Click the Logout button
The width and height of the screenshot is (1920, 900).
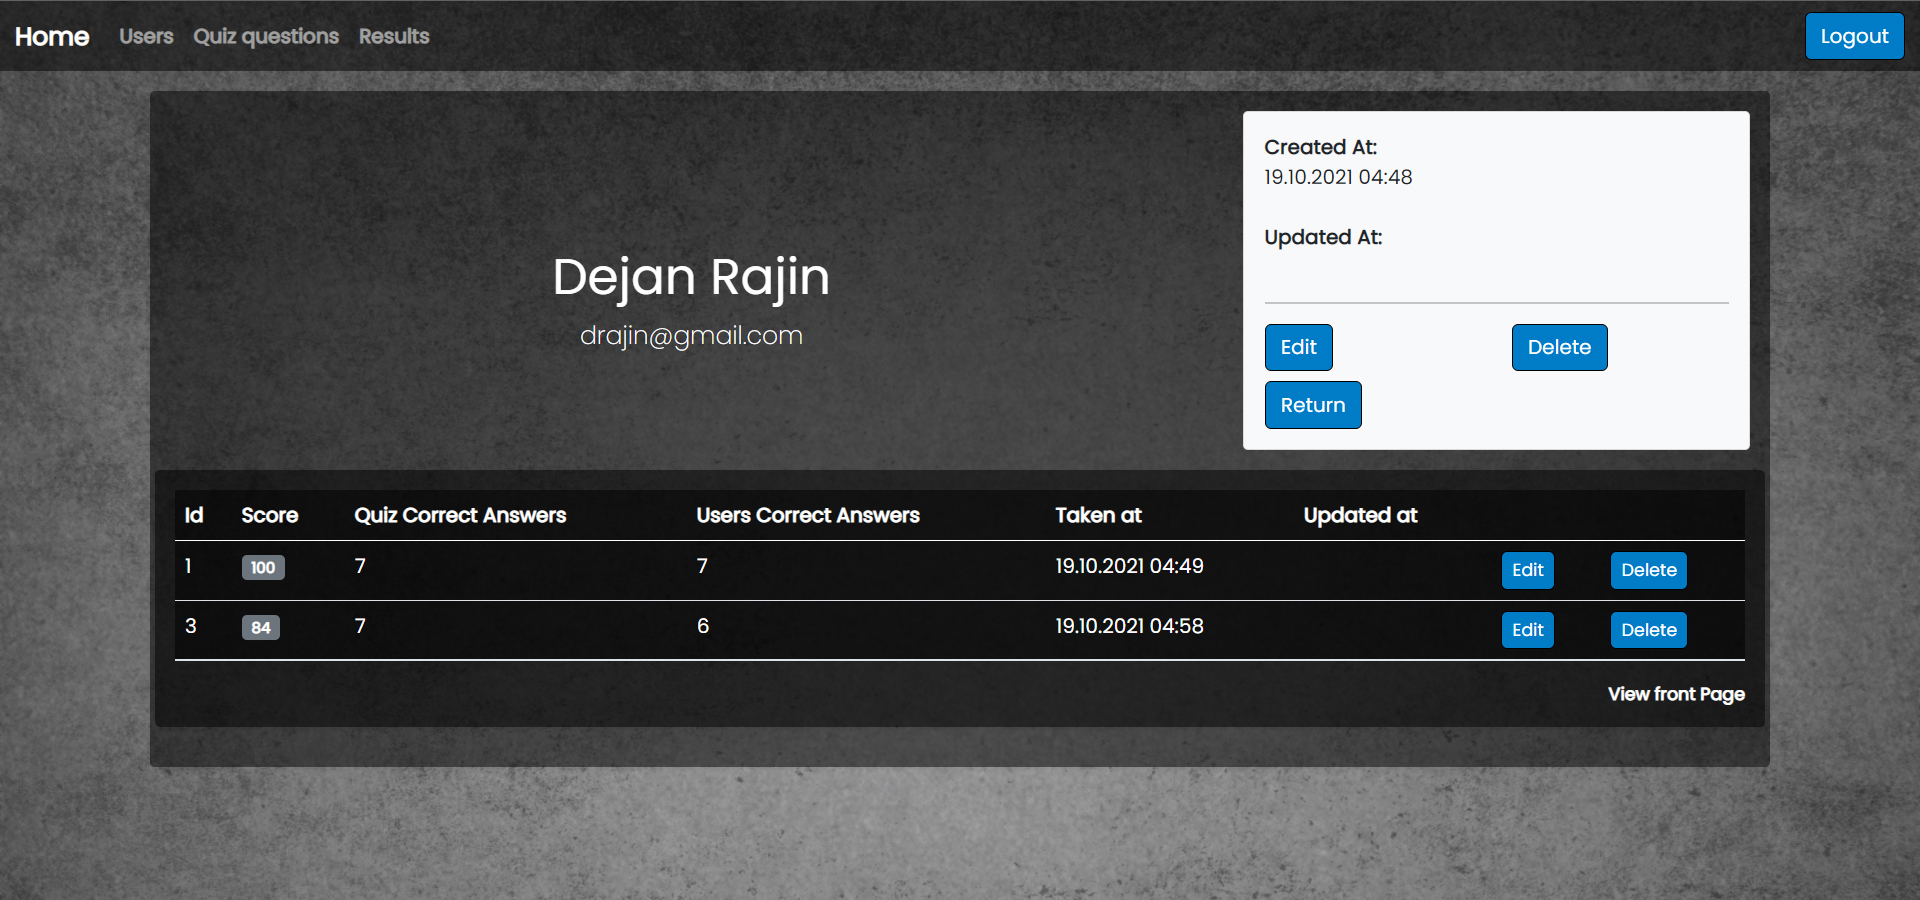[x=1854, y=36]
